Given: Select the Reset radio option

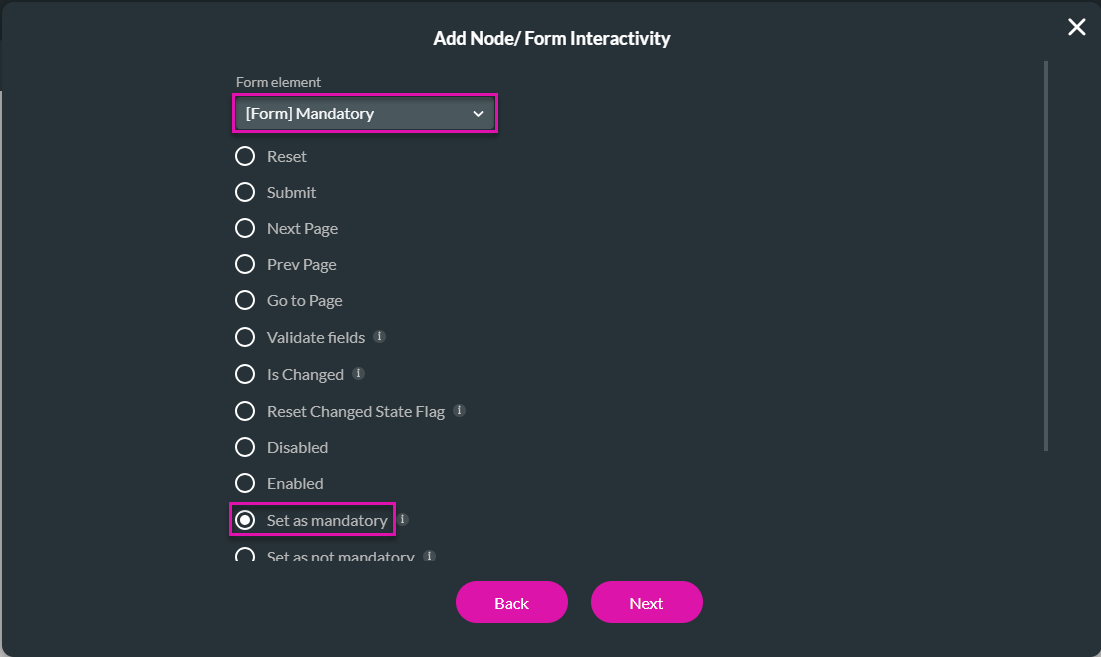Looking at the screenshot, I should point(244,156).
